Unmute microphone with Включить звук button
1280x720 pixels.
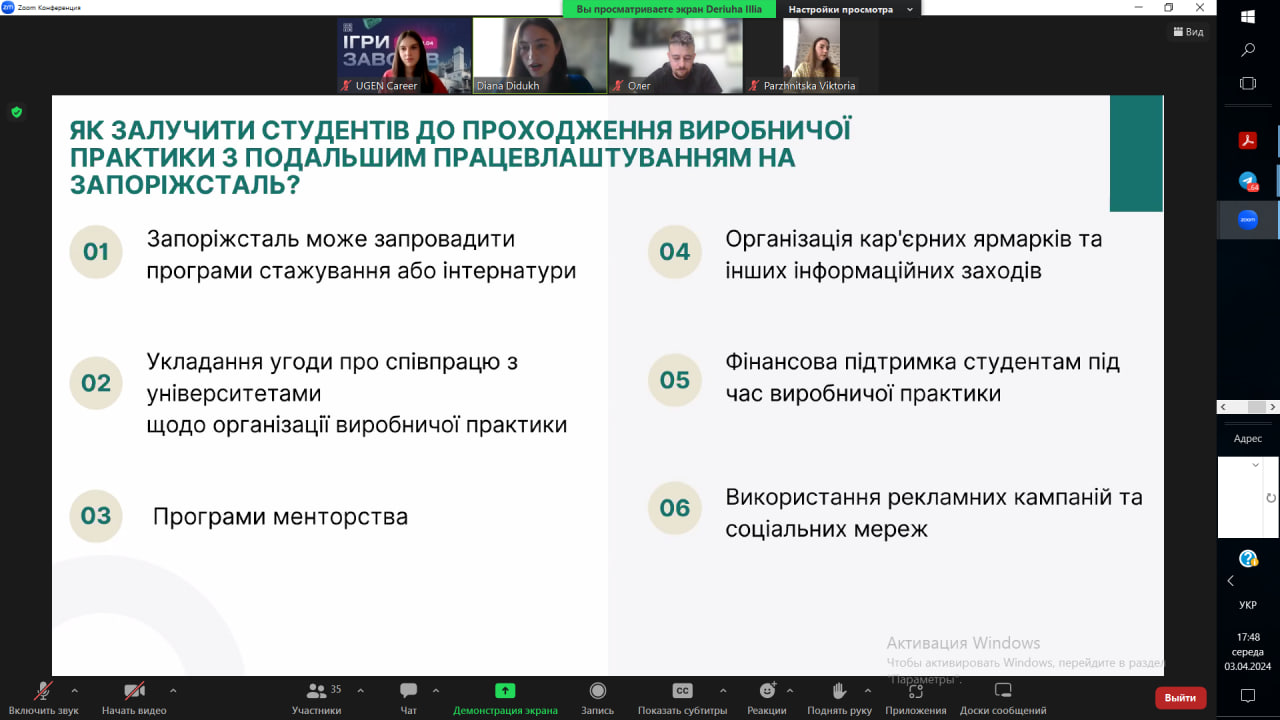pos(43,692)
